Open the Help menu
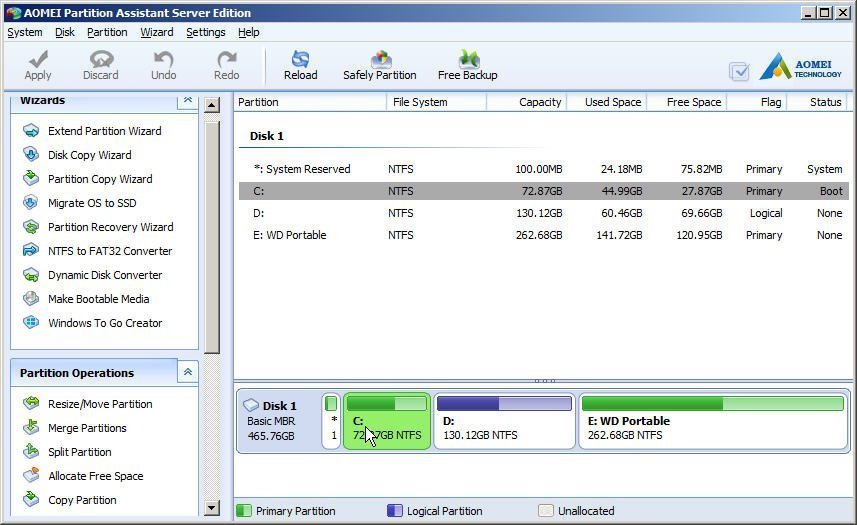Viewport: 857px width, 525px height. tap(249, 32)
